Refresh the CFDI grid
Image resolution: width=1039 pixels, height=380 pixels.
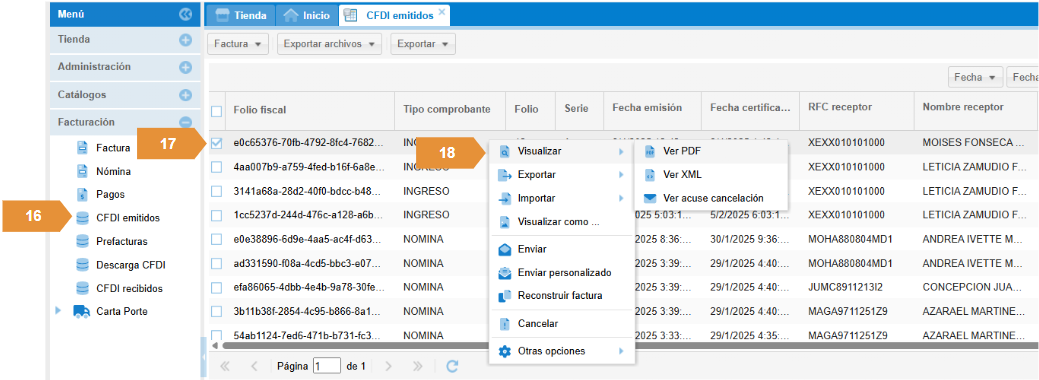(x=453, y=366)
